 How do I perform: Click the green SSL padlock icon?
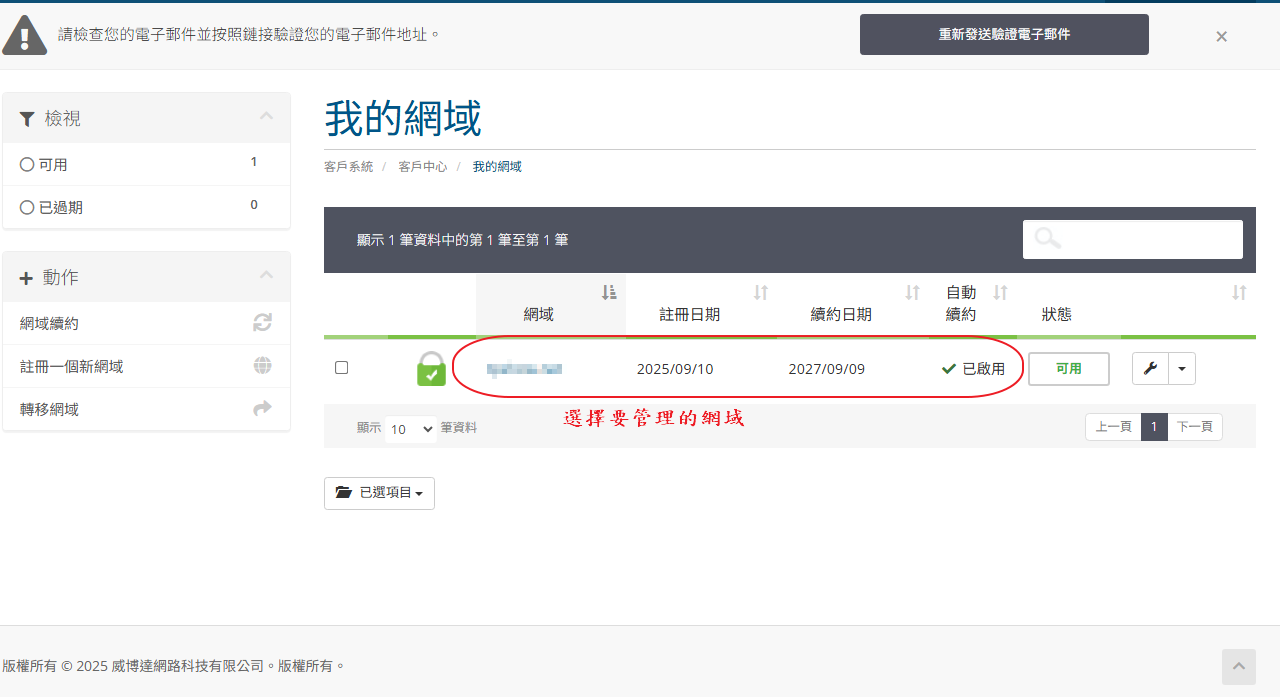pyautogui.click(x=431, y=368)
